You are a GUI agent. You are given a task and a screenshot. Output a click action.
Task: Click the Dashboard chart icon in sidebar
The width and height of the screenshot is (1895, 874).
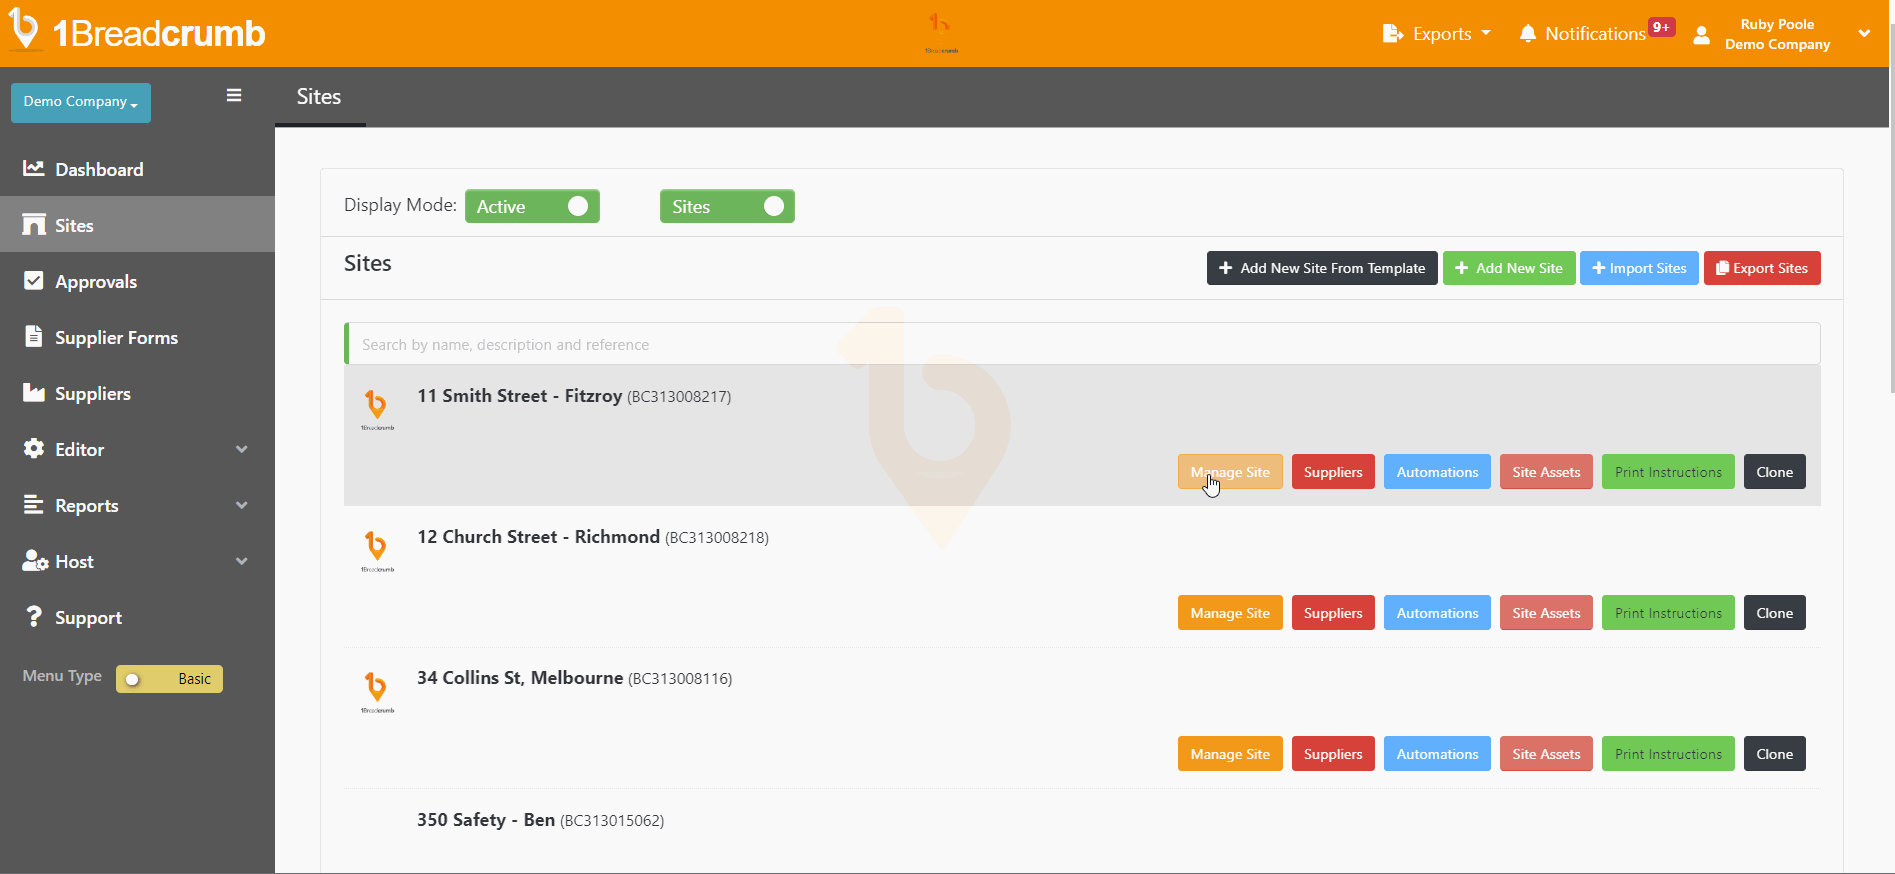coord(34,169)
